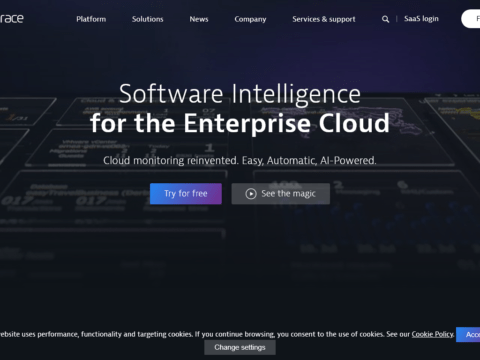Click the Dynatrace logo in header
The height and width of the screenshot is (360, 480).
12,19
